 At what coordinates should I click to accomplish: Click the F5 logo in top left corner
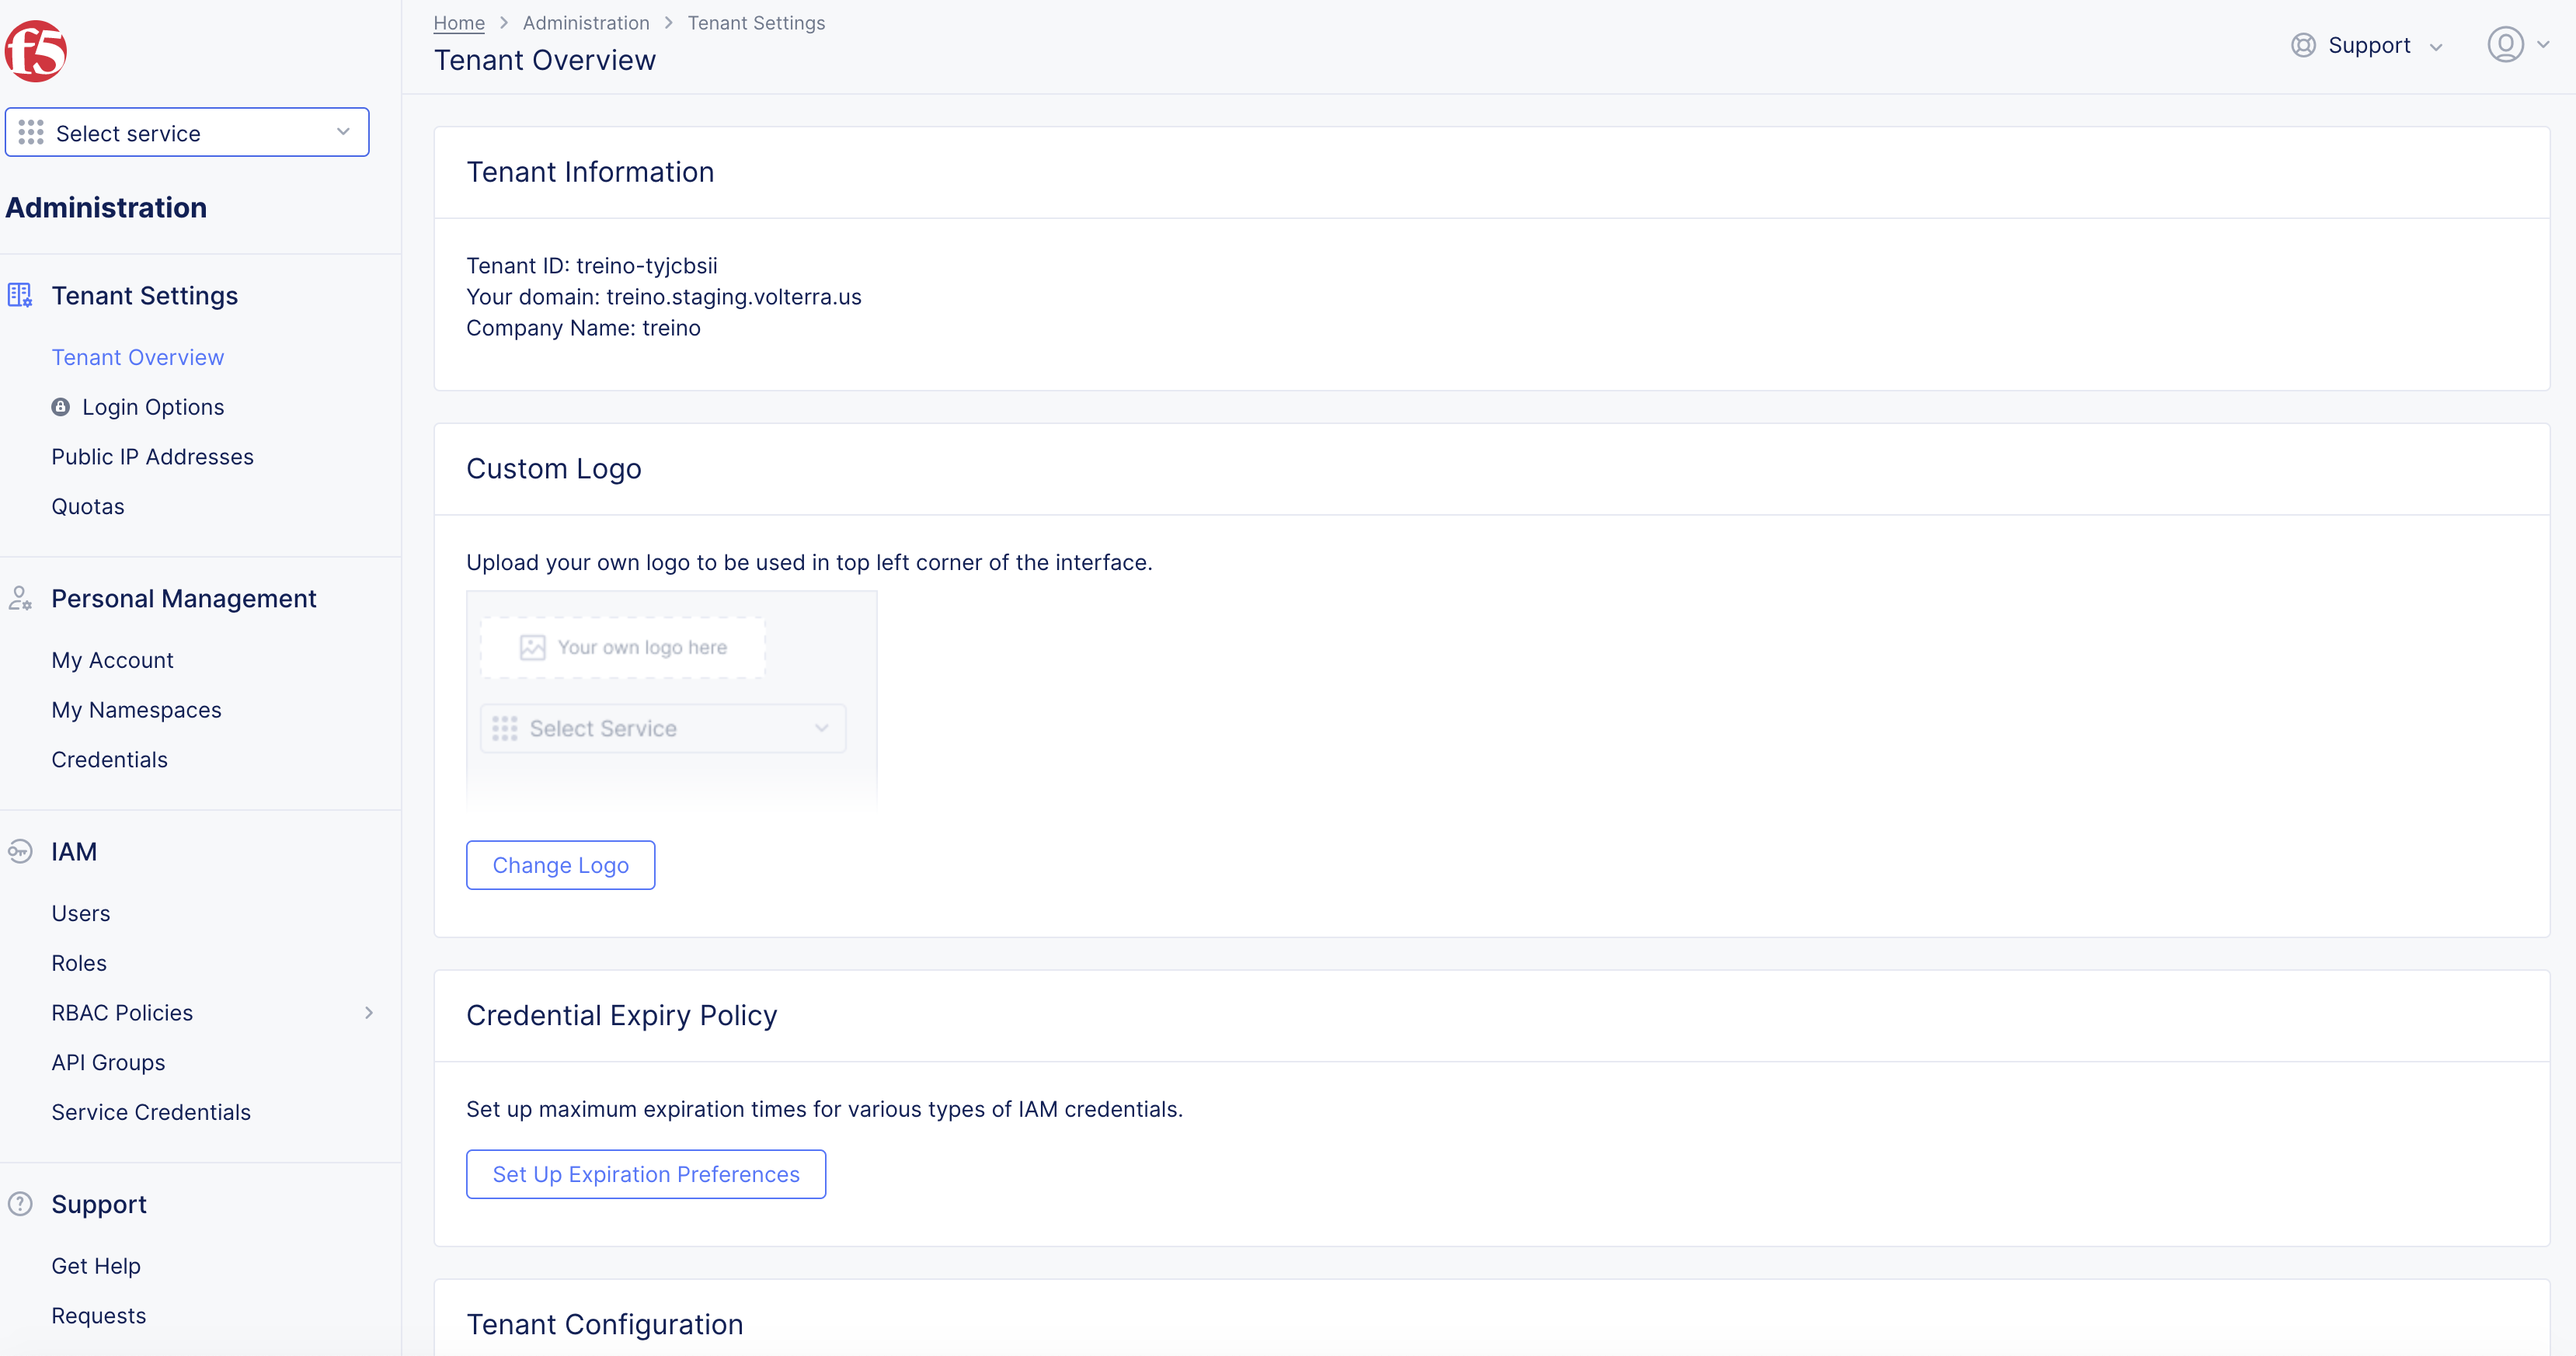coord(36,51)
